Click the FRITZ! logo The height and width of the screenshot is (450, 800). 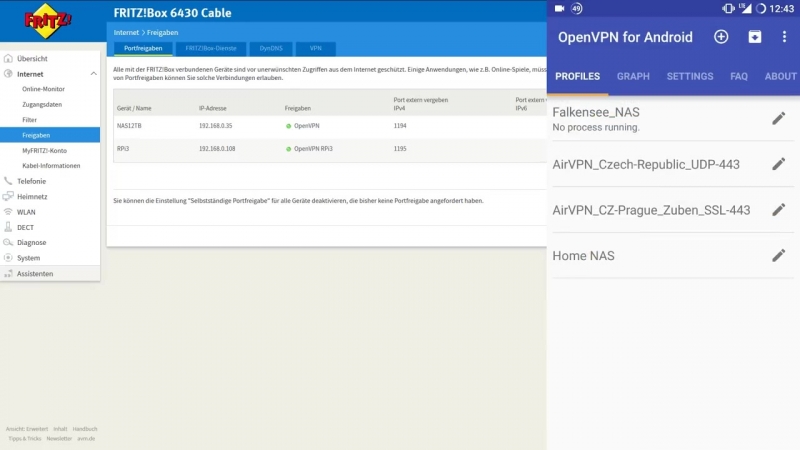click(47, 21)
